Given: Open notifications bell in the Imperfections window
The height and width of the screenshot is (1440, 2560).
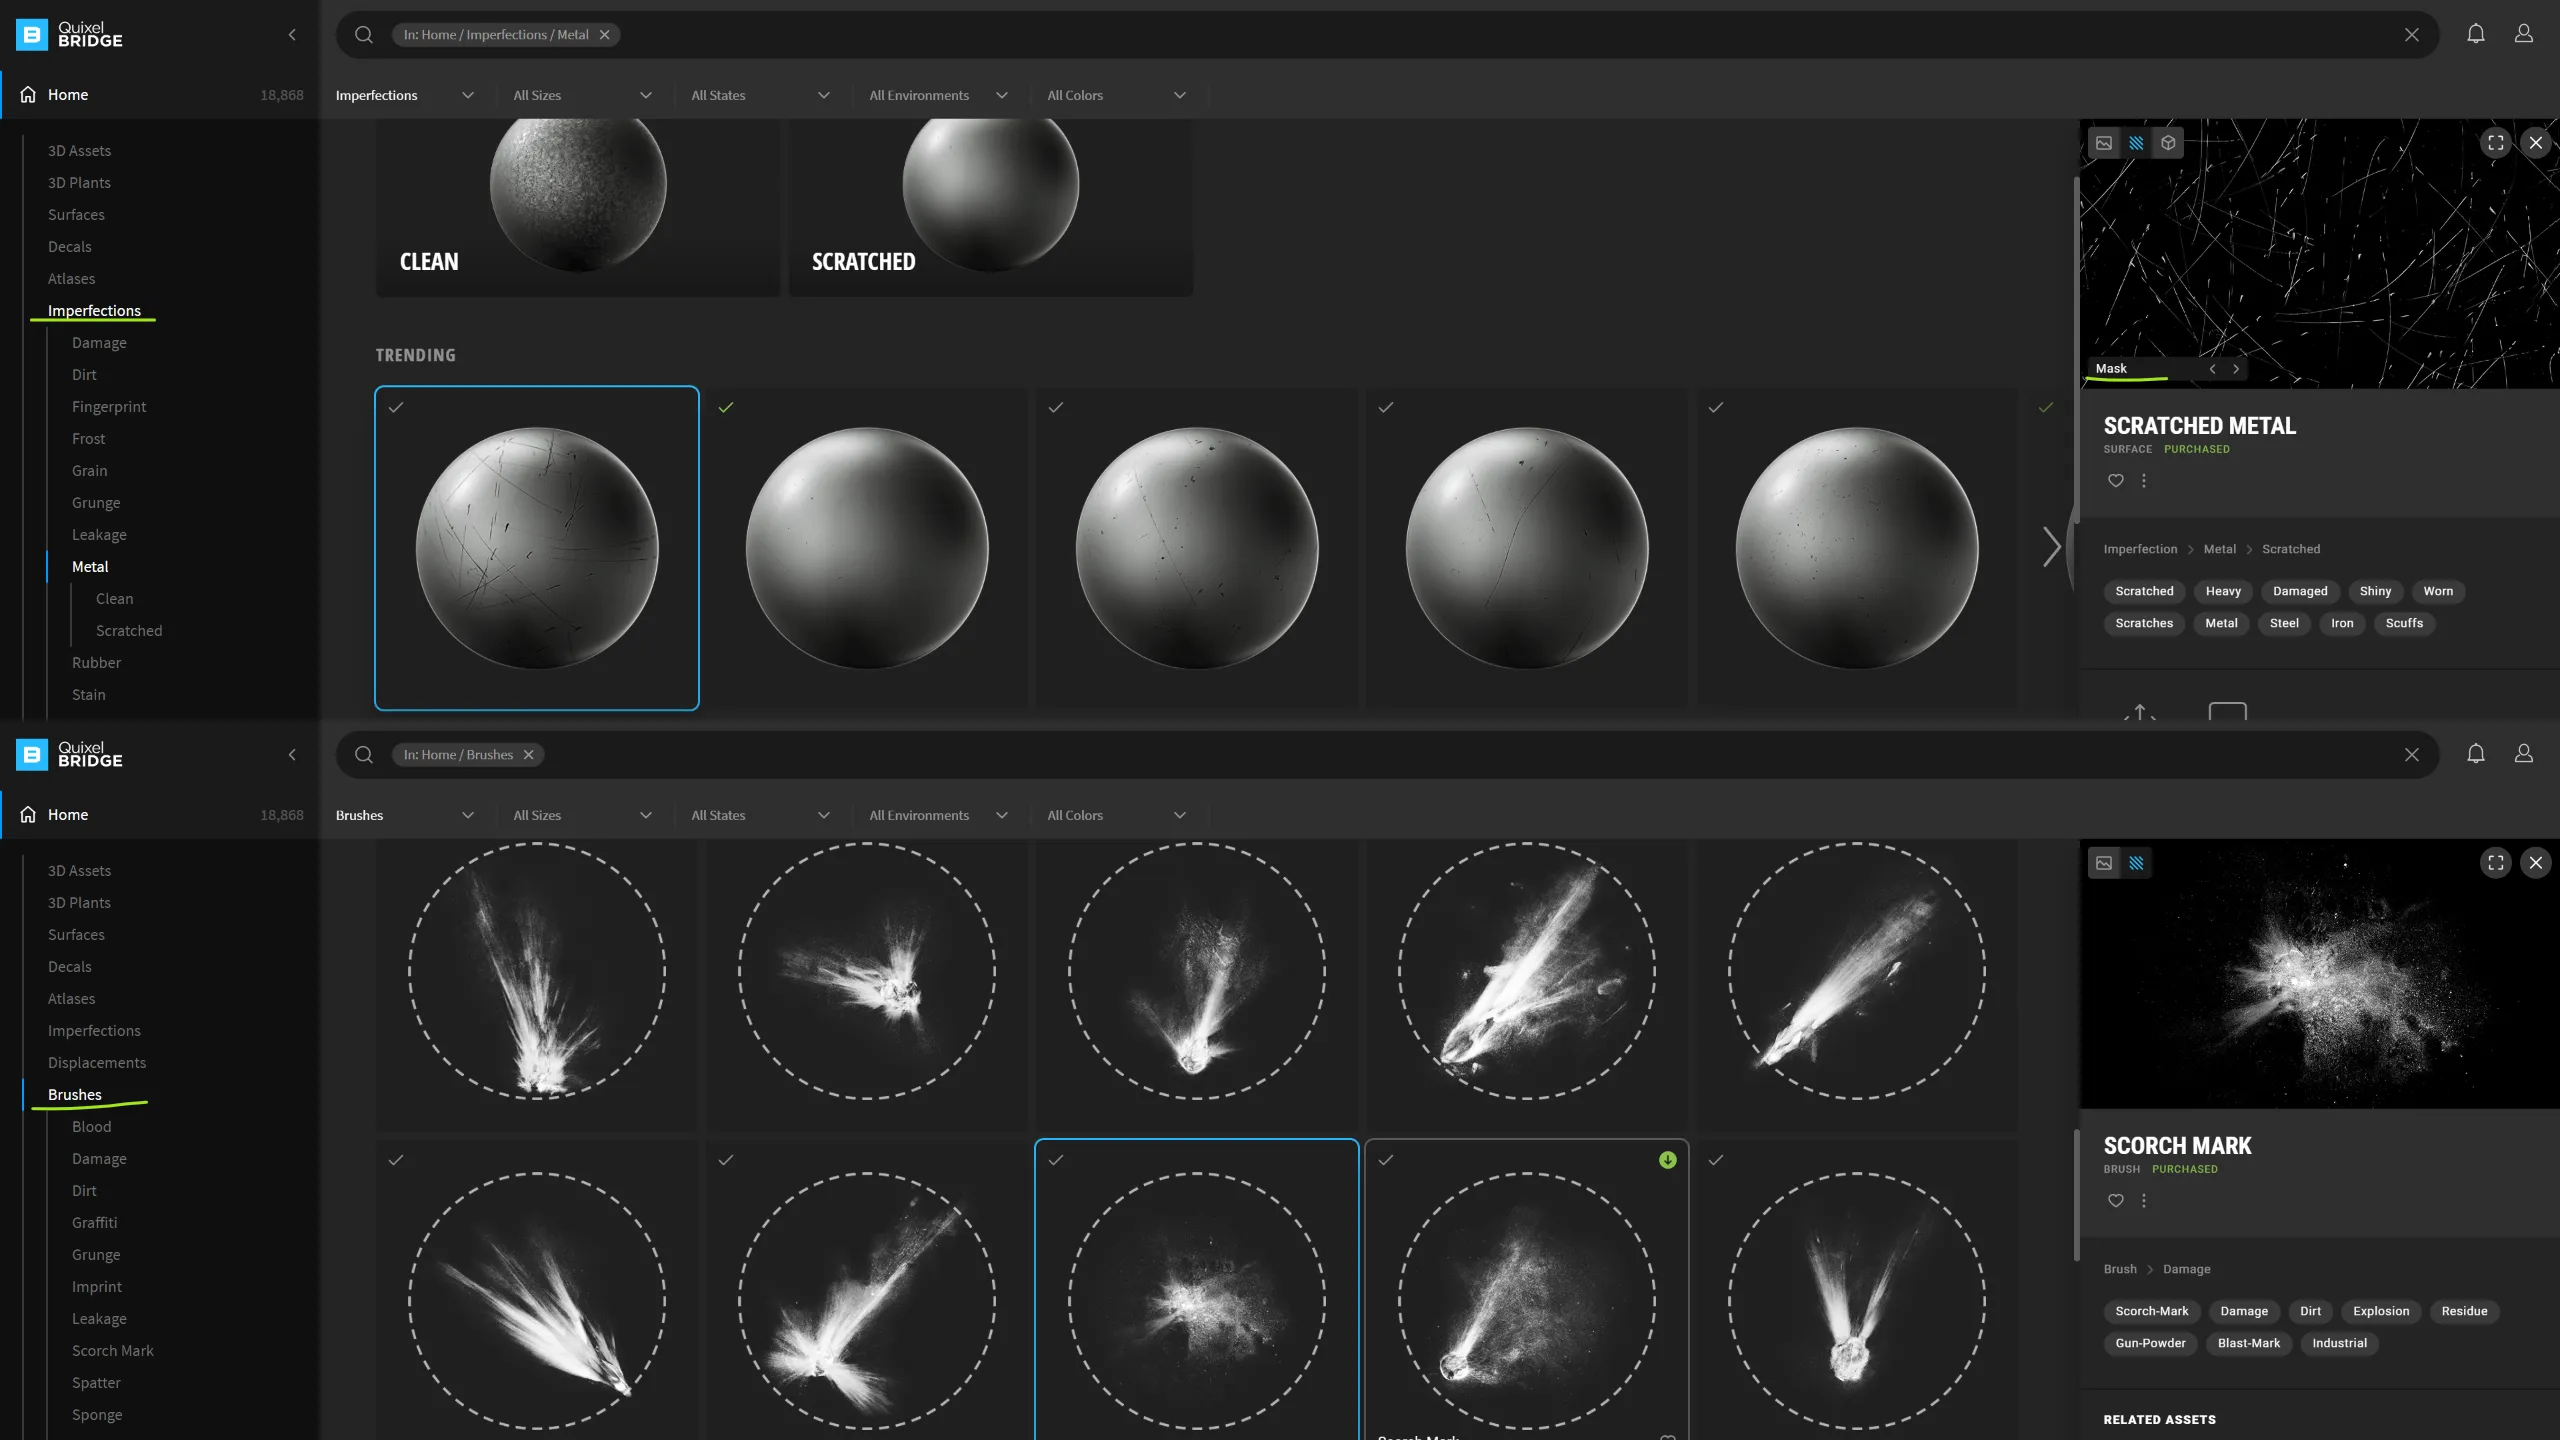Looking at the screenshot, I should (2475, 34).
